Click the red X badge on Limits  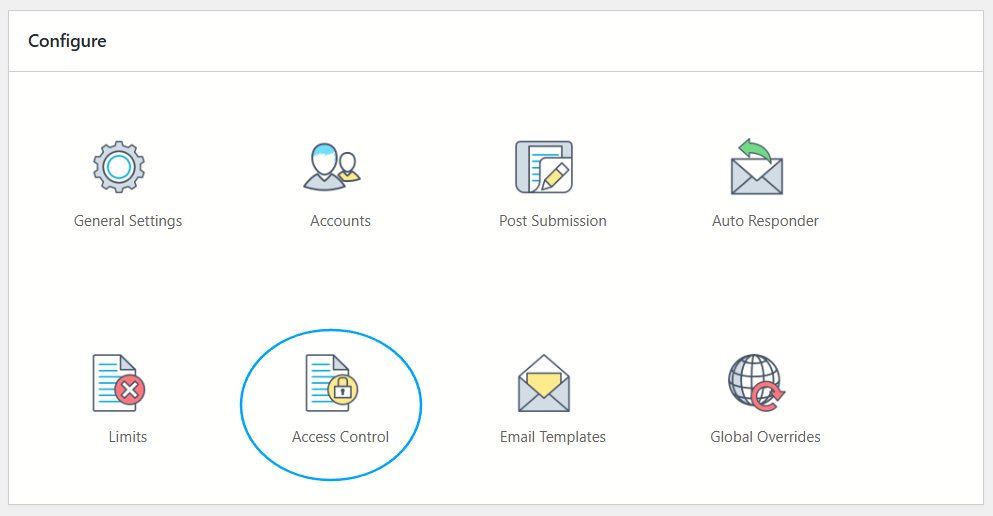pyautogui.click(x=130, y=389)
